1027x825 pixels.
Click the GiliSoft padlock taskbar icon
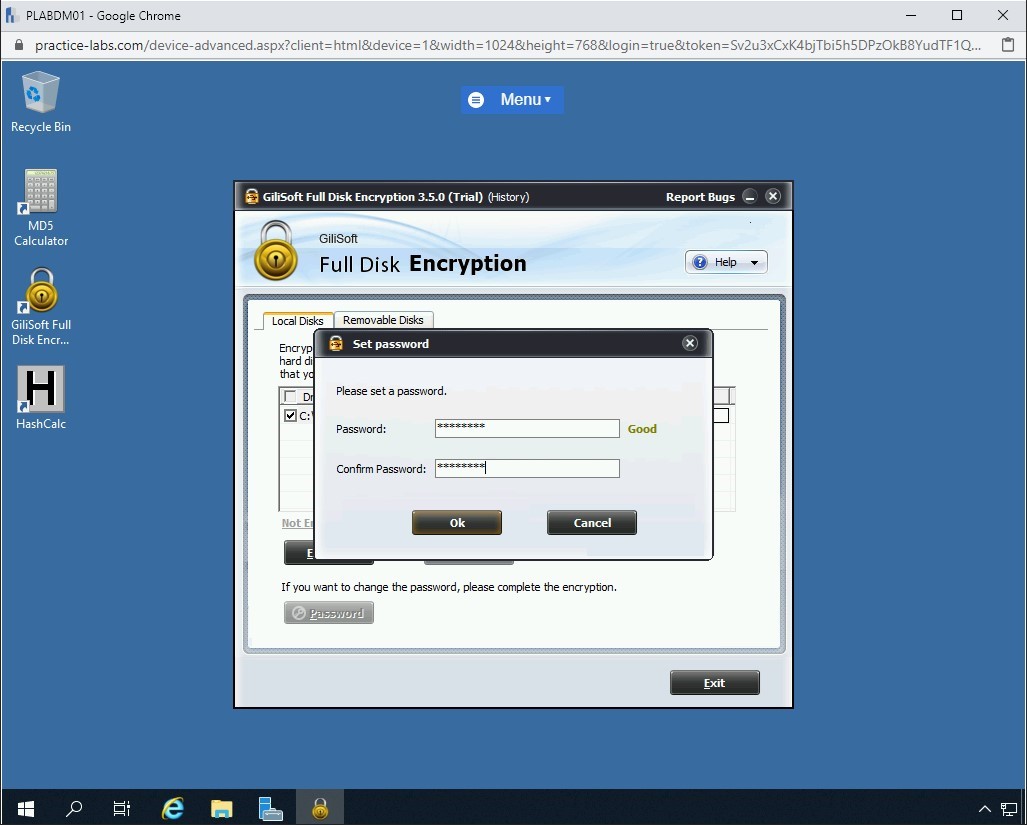pos(319,808)
